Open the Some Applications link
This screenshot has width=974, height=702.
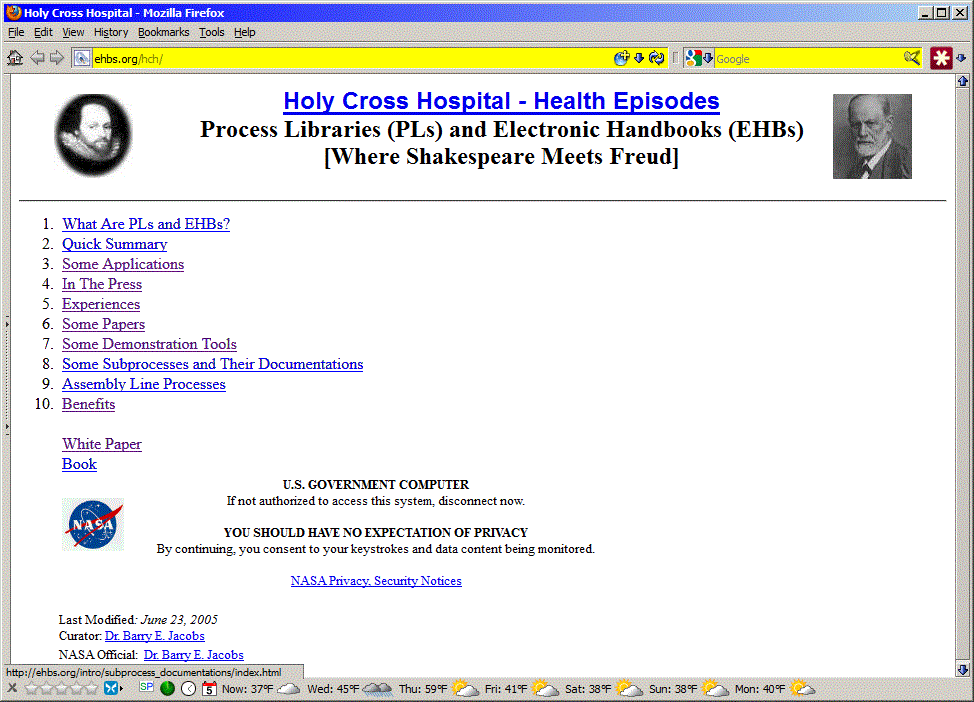click(123, 264)
